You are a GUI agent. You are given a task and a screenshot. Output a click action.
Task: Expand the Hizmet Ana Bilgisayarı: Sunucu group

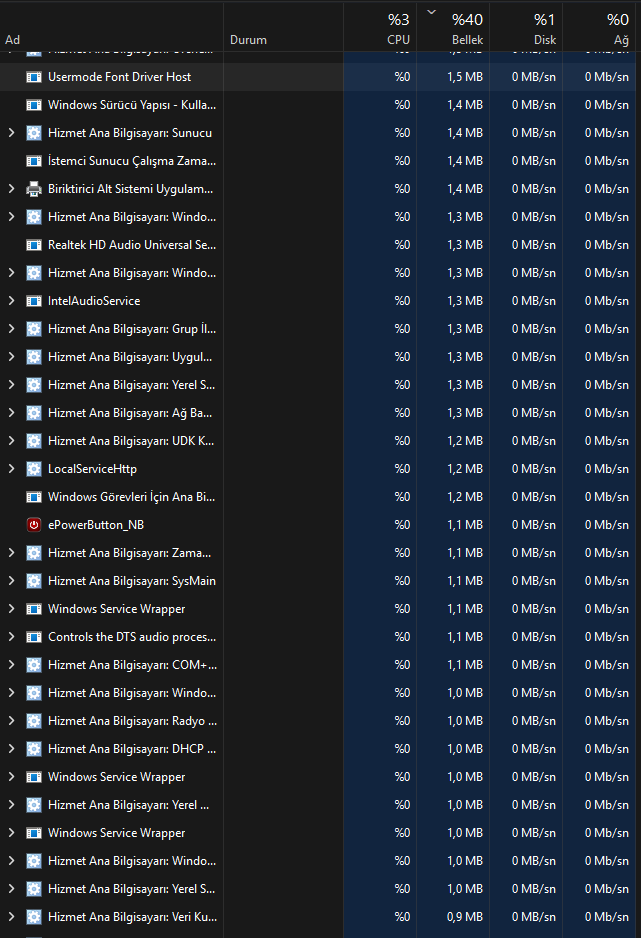[11, 133]
